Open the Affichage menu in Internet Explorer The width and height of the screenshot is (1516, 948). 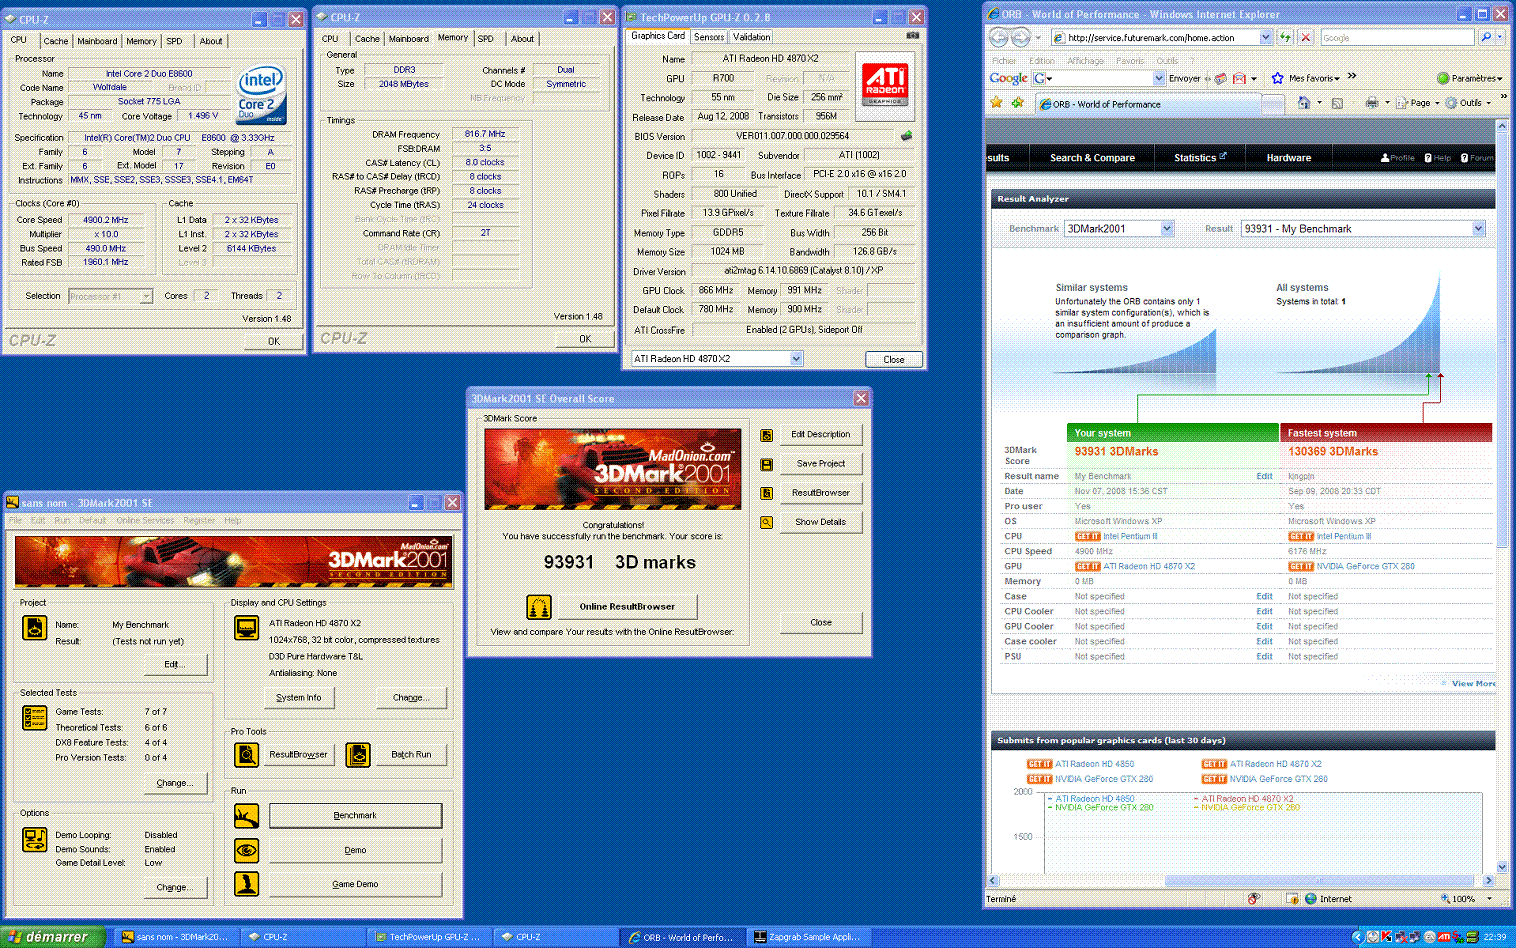(x=1085, y=61)
